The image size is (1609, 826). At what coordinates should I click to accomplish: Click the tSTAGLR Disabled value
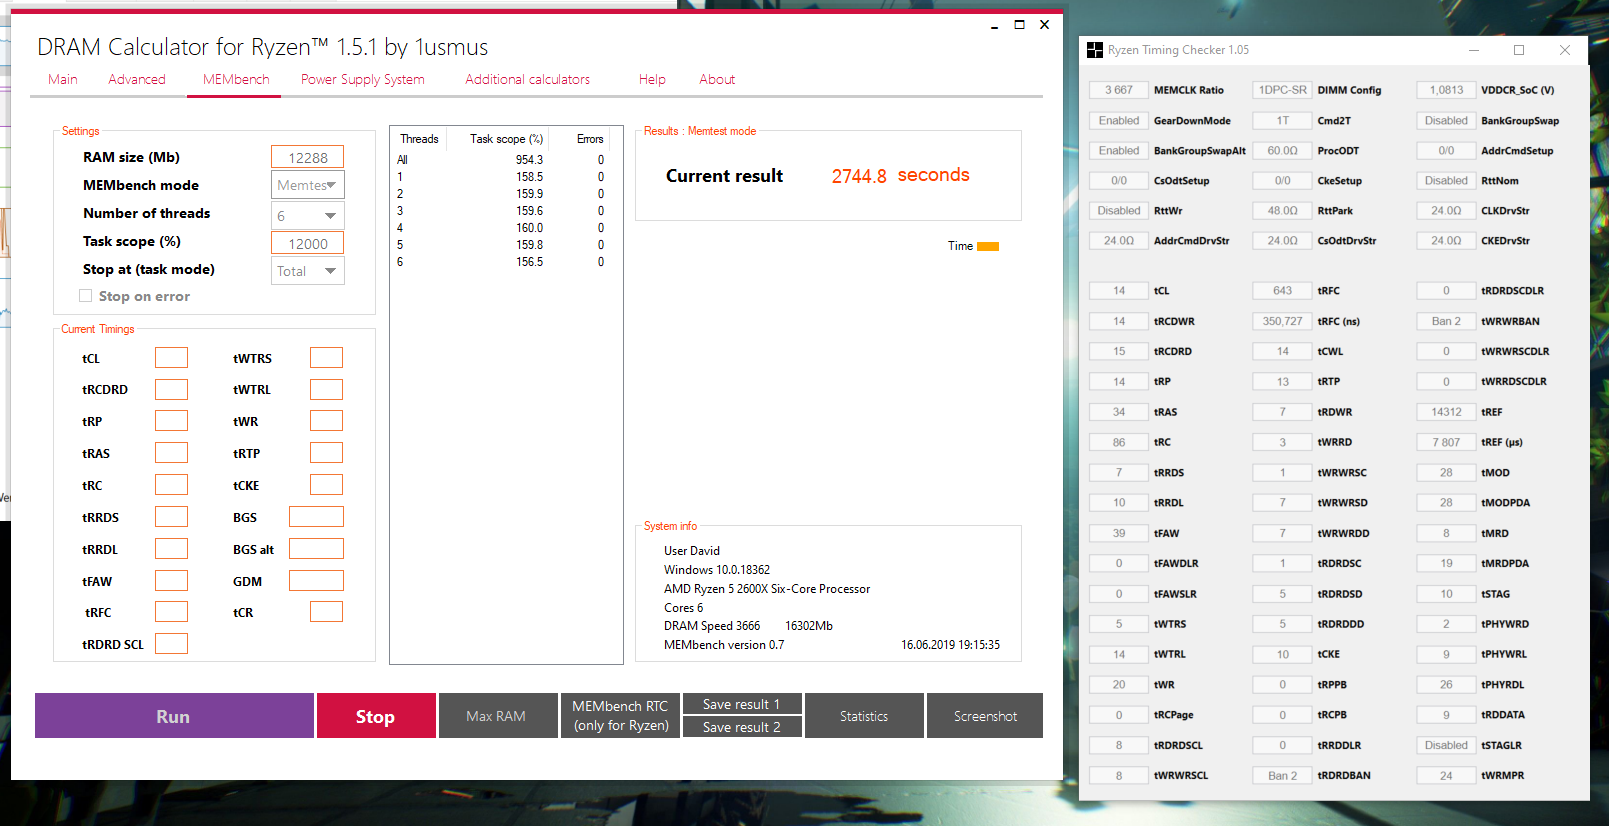(1446, 745)
